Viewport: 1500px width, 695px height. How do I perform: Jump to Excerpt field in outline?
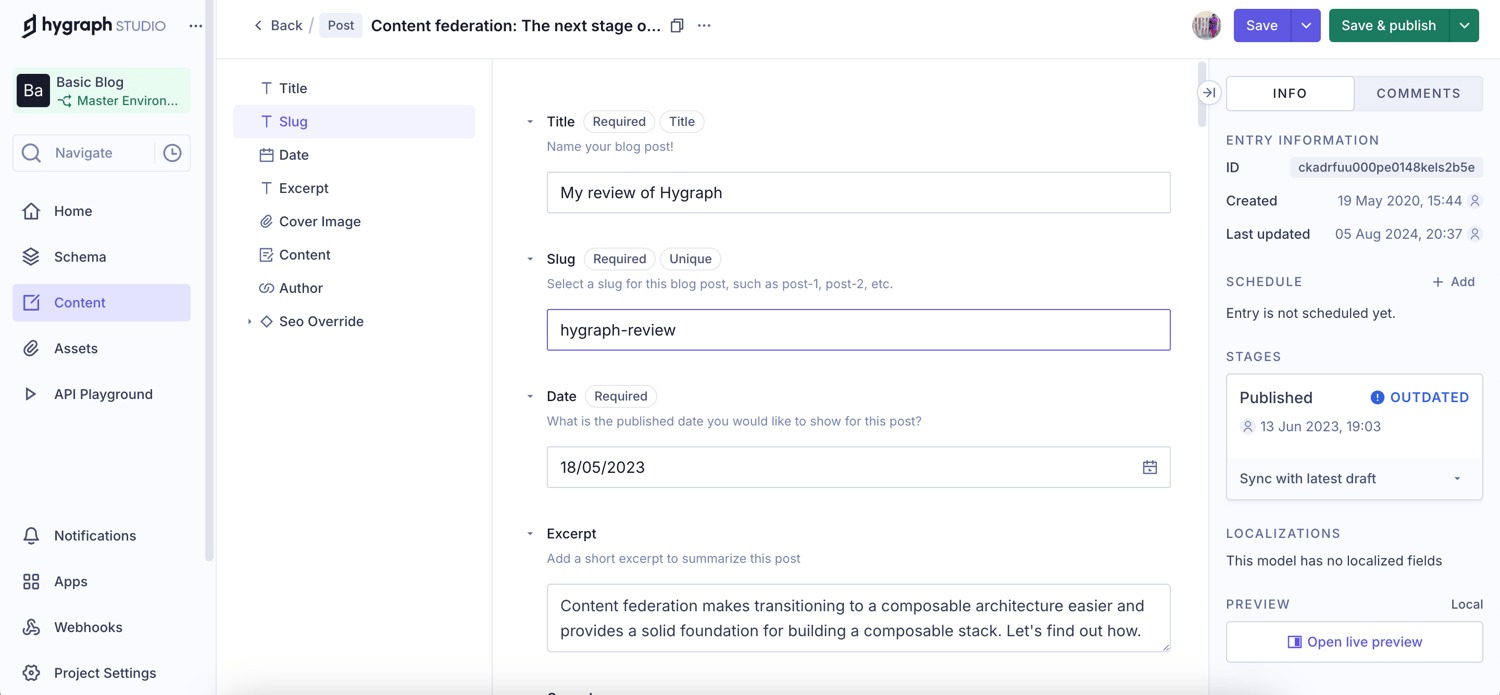tap(354, 188)
